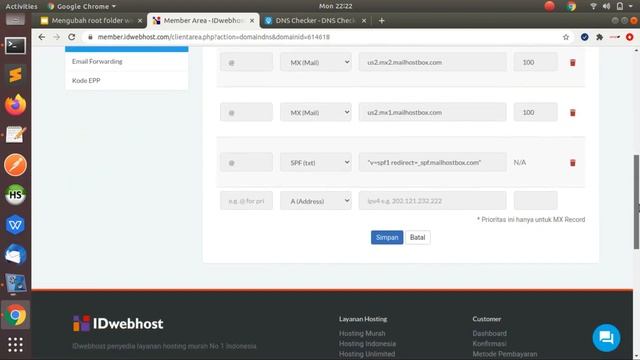Open Metode Pembayaran footer link
Viewport: 640px width, 360px height.
(505, 354)
